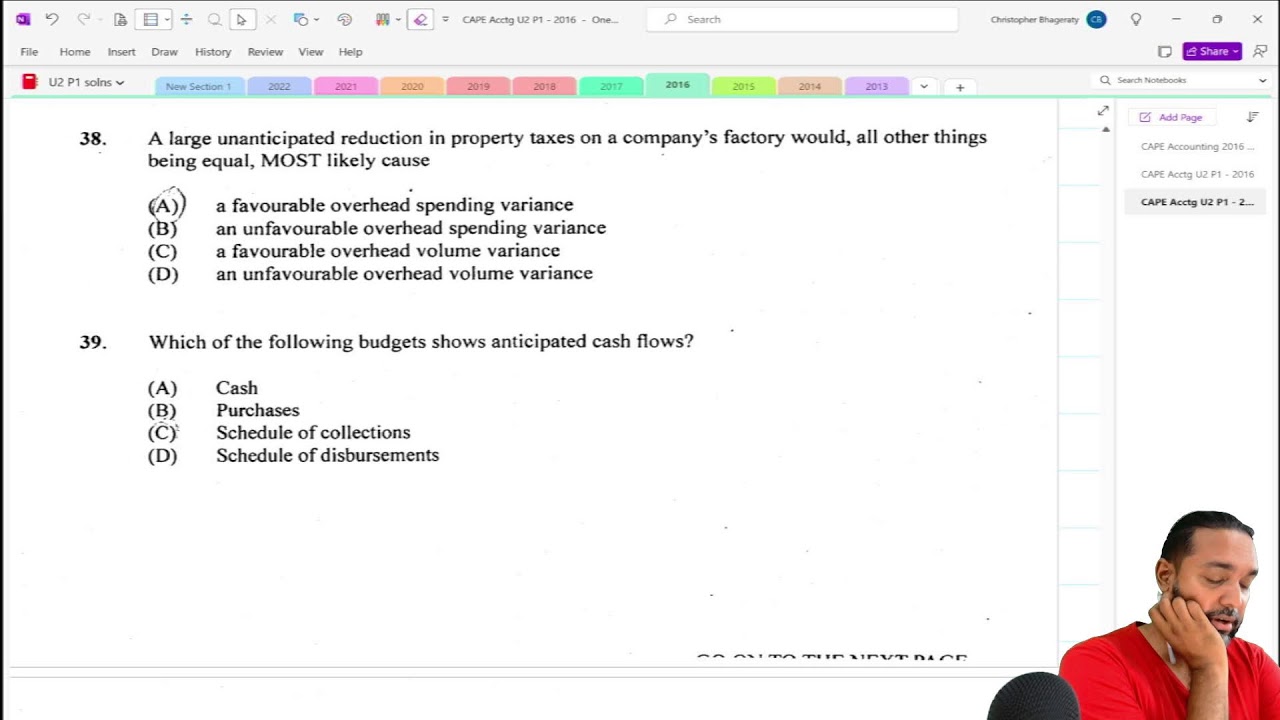Switch to the 2014 section tab

810,87
